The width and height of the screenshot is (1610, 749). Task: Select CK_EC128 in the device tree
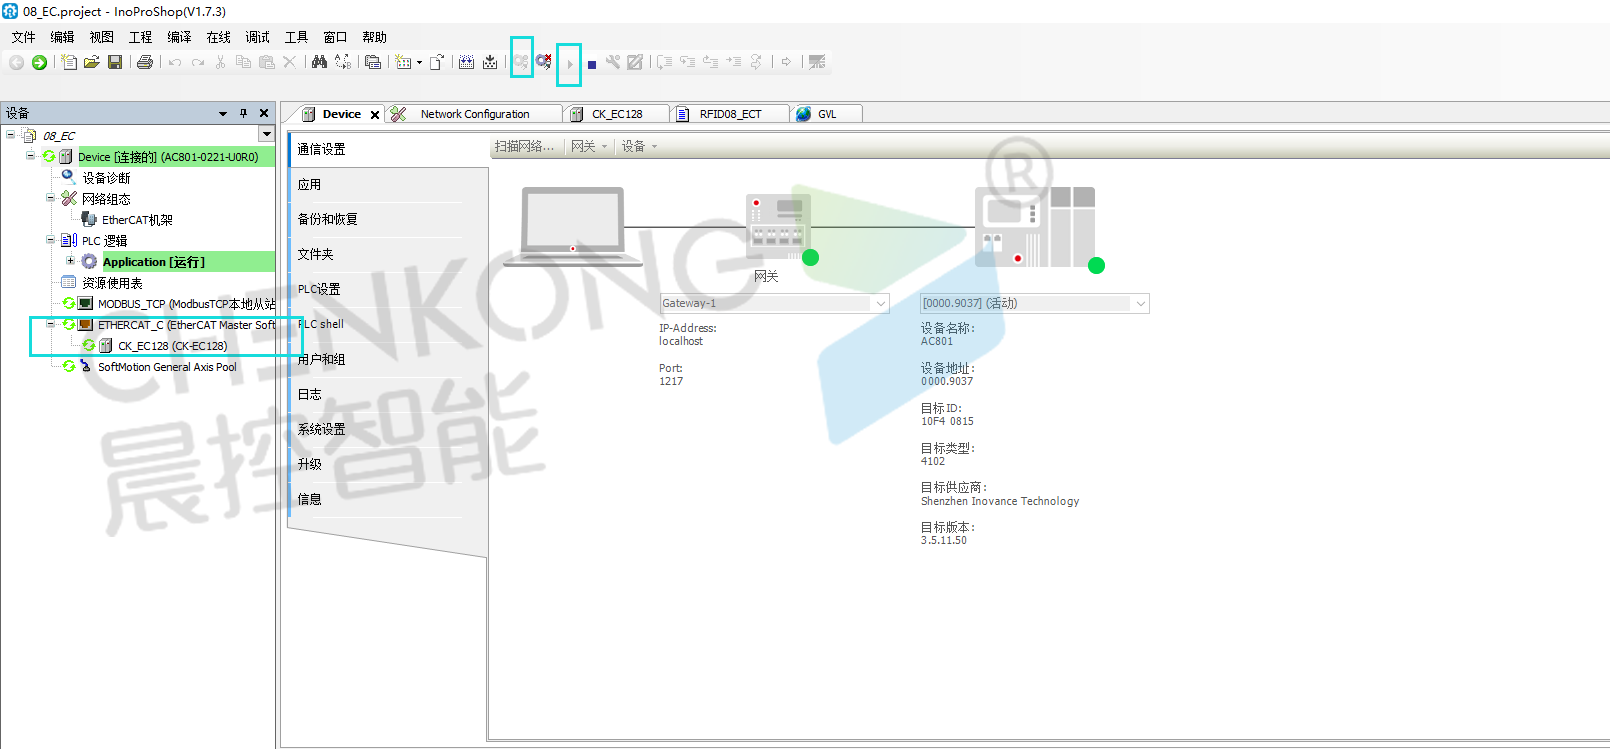[x=172, y=346]
